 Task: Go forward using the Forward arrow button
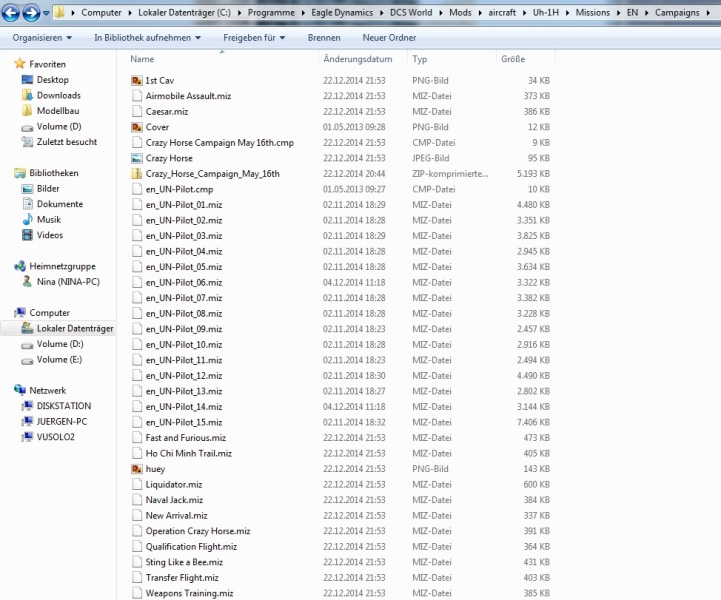31,12
